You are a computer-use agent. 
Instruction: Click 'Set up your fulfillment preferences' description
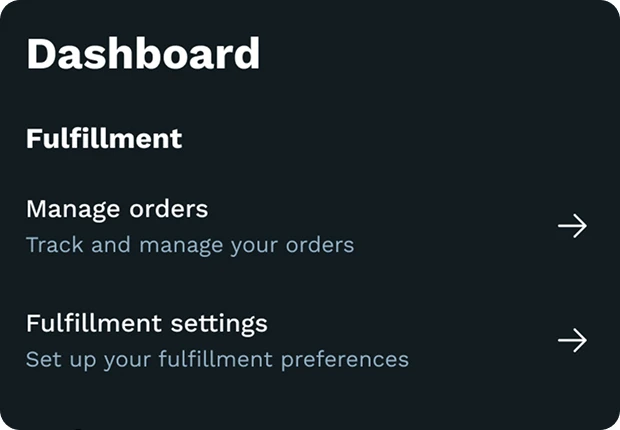(217, 359)
